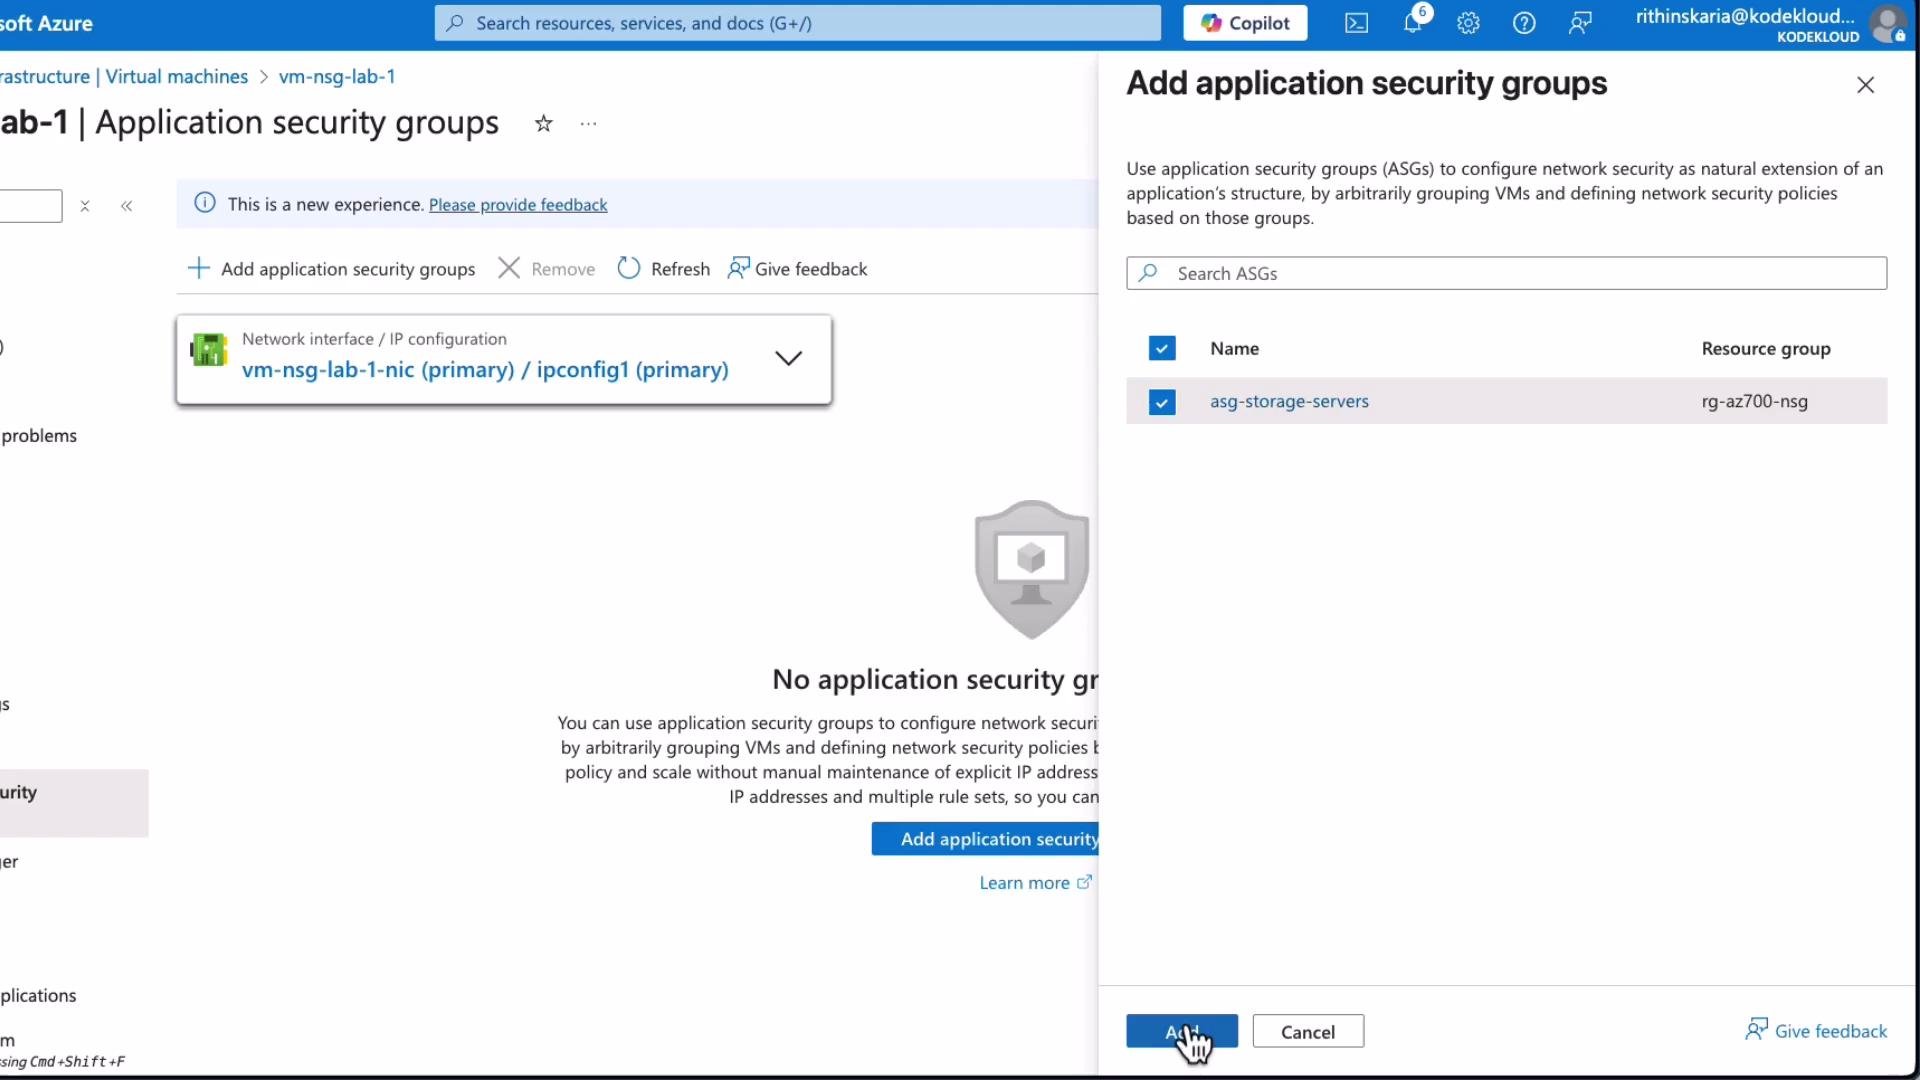Click the rg-az700-nsg resource group cell
The height and width of the screenshot is (1080, 1920).
click(1755, 401)
